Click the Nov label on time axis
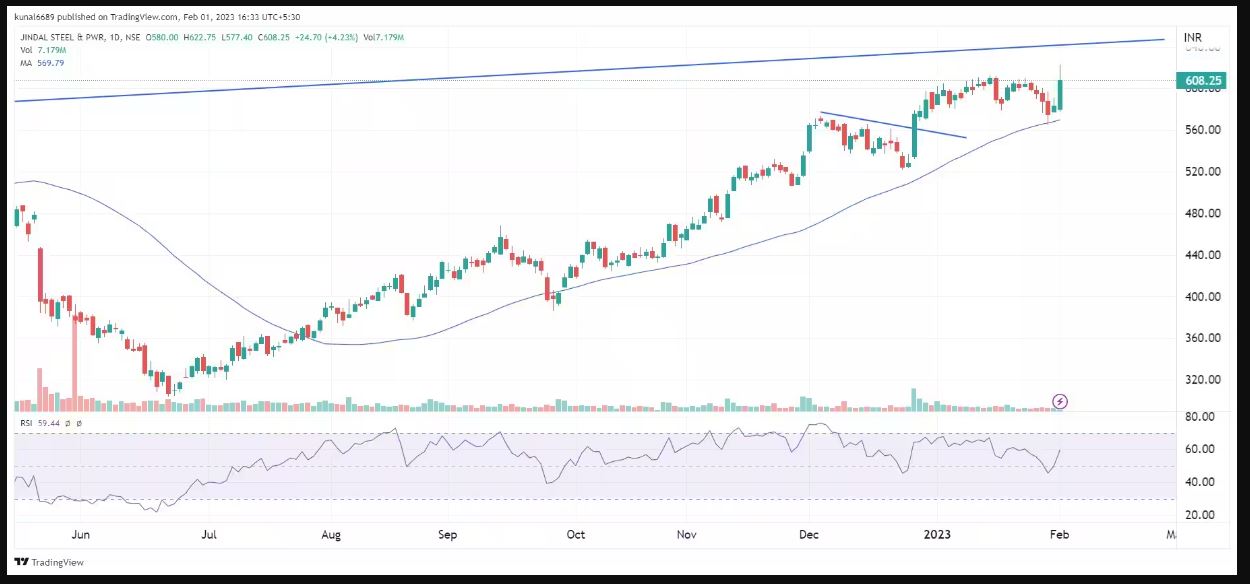 coord(686,535)
